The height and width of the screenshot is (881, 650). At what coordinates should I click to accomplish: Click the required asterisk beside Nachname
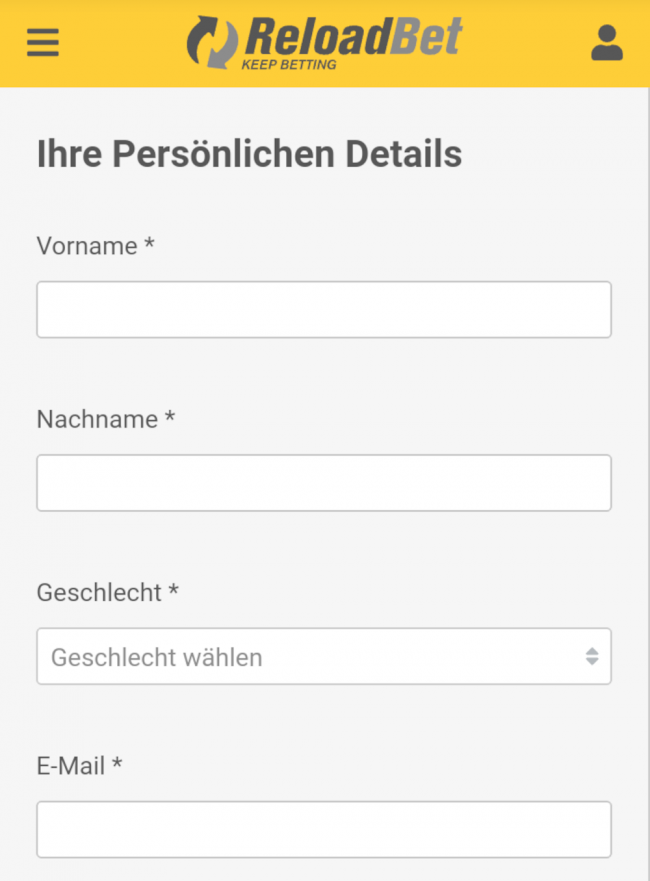click(170, 418)
